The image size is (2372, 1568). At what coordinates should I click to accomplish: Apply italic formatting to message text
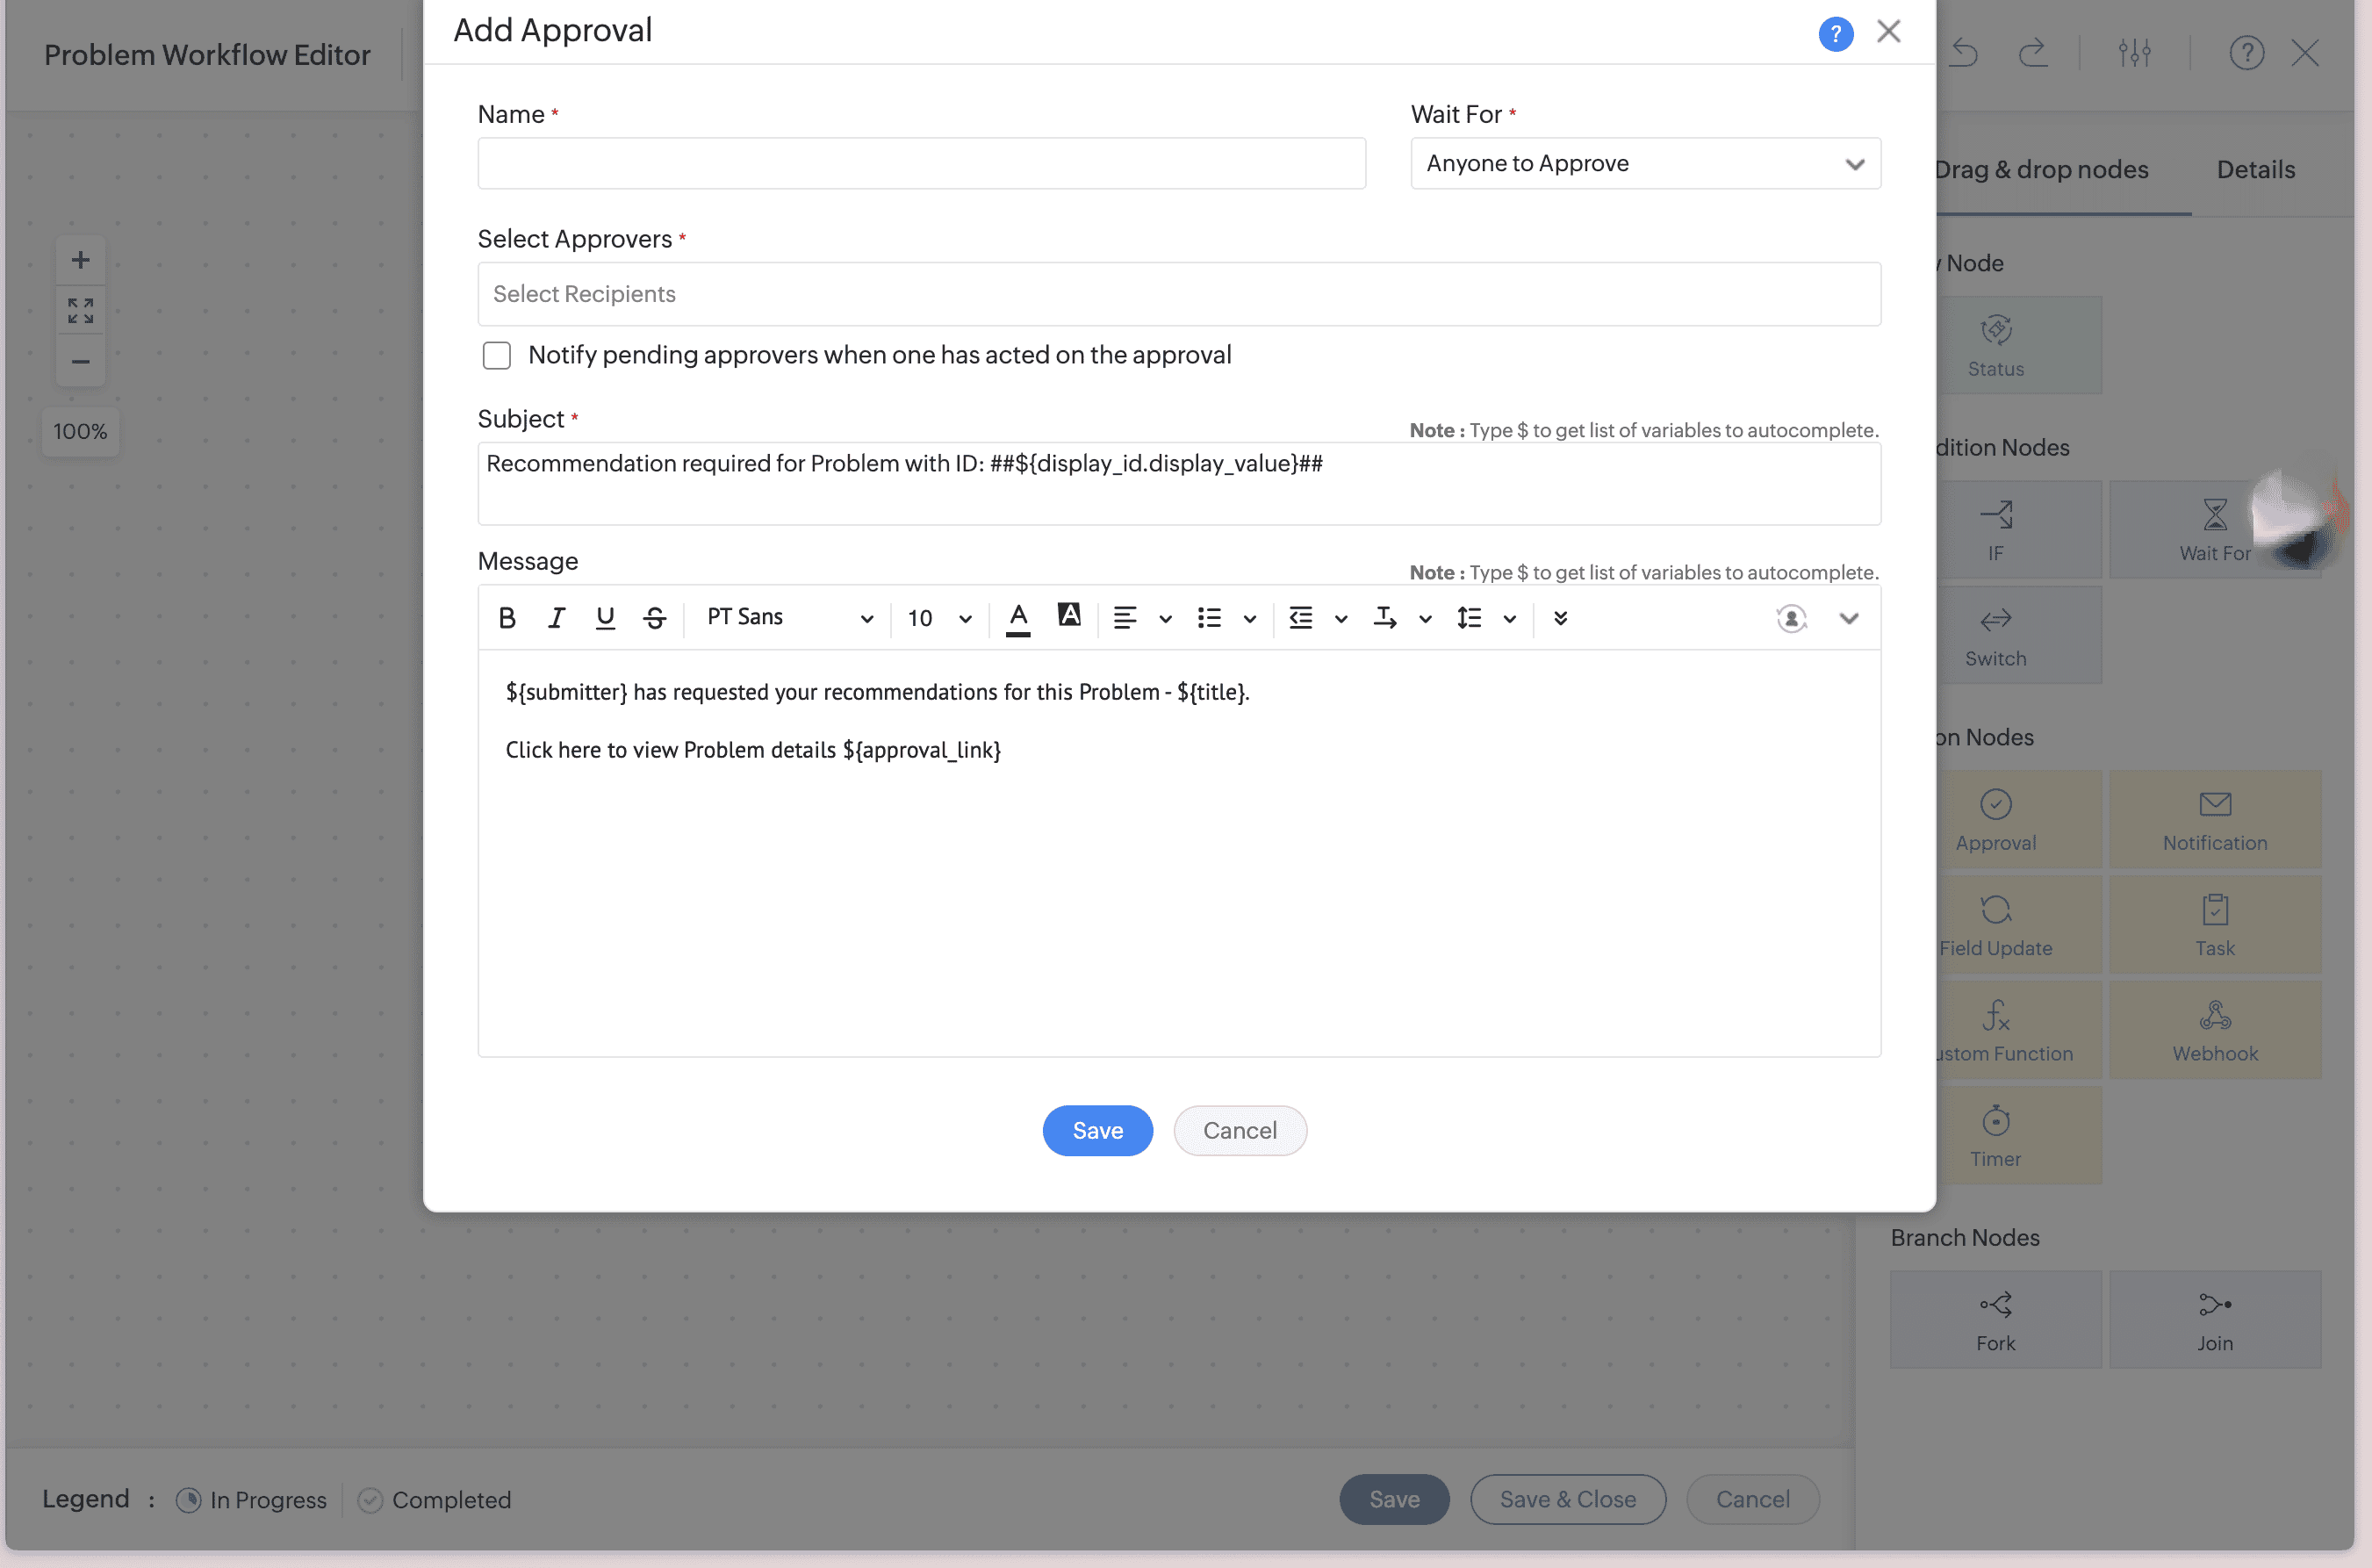556,618
